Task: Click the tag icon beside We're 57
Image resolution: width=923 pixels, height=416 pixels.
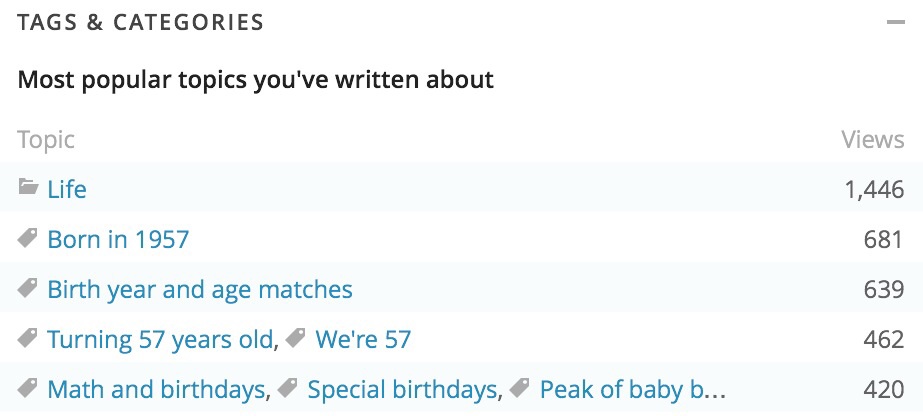Action: 296,340
